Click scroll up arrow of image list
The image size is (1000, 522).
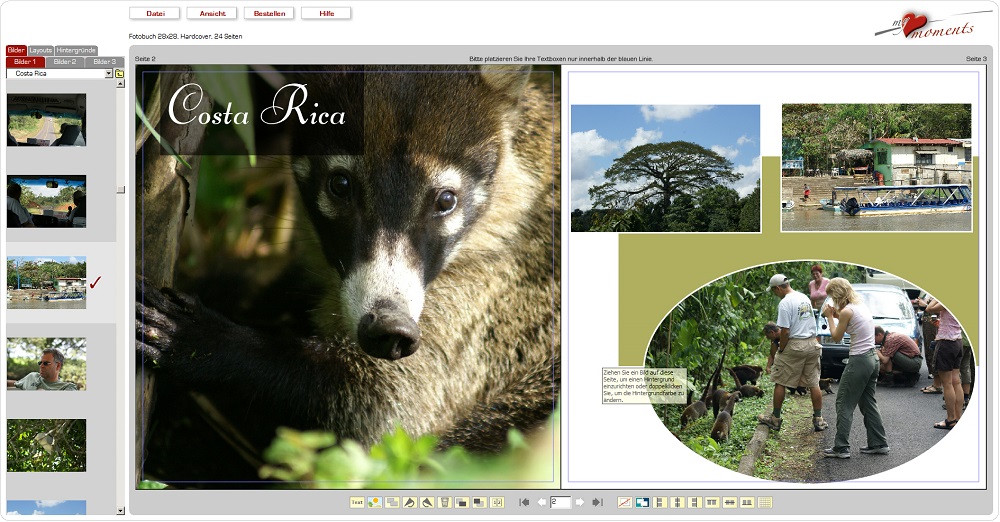tap(121, 84)
